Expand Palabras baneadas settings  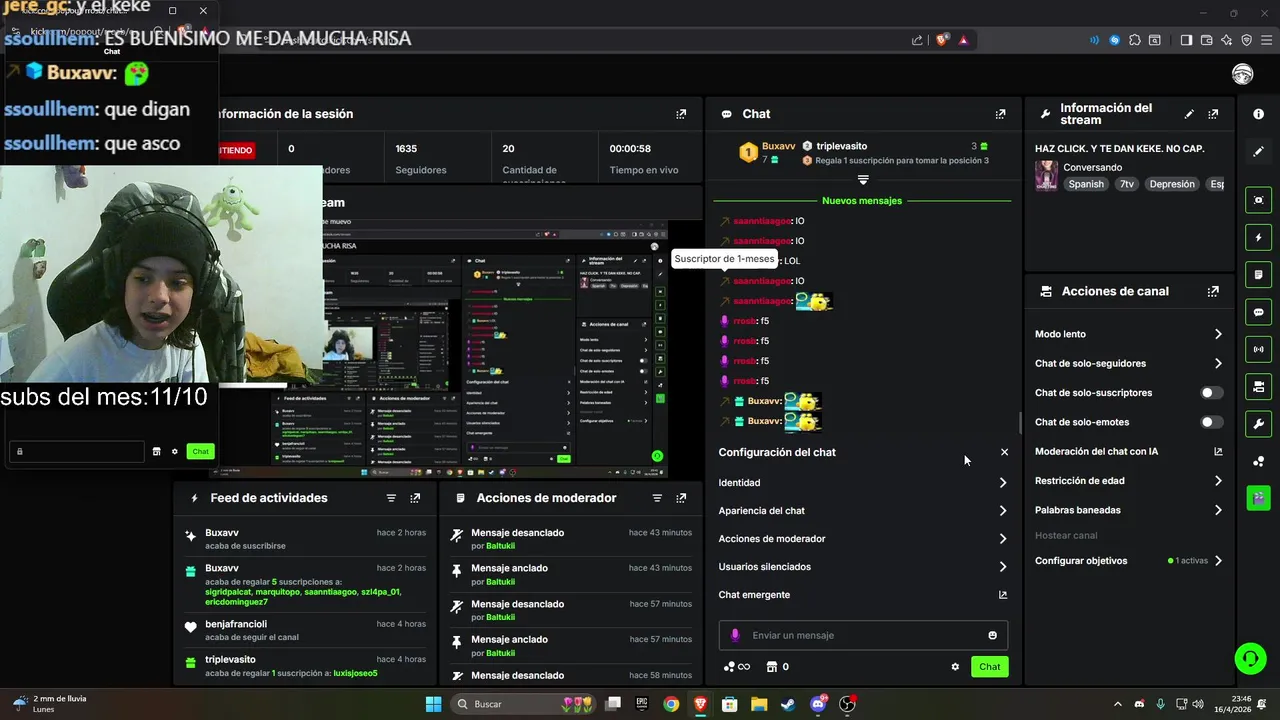pos(1218,510)
